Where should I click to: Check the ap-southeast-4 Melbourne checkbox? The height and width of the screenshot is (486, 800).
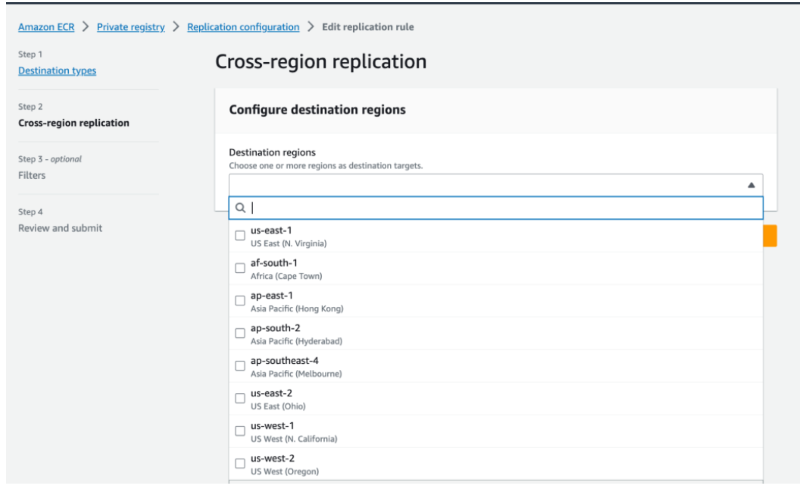pyautogui.click(x=240, y=366)
